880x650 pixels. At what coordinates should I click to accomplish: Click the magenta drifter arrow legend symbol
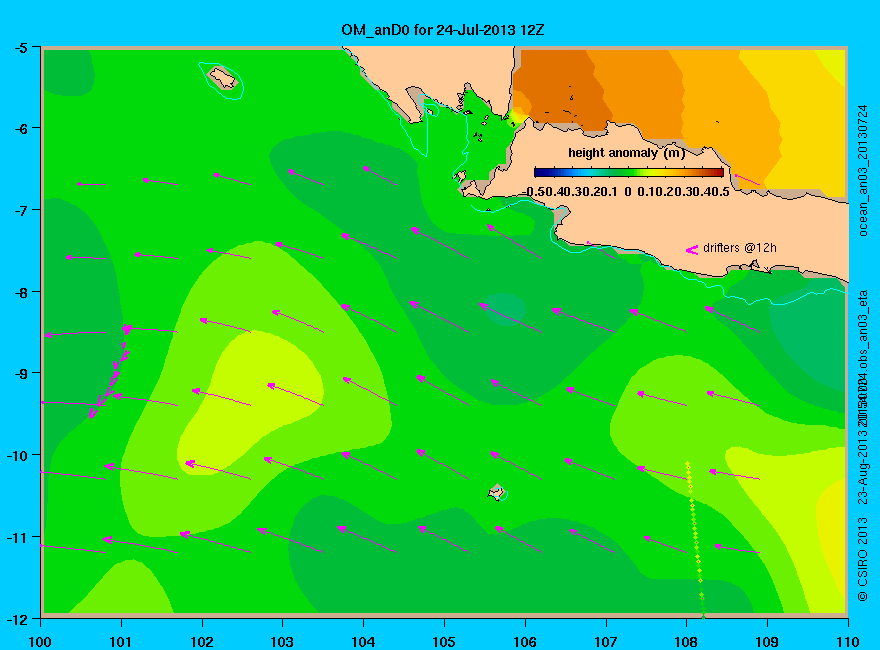click(692, 250)
